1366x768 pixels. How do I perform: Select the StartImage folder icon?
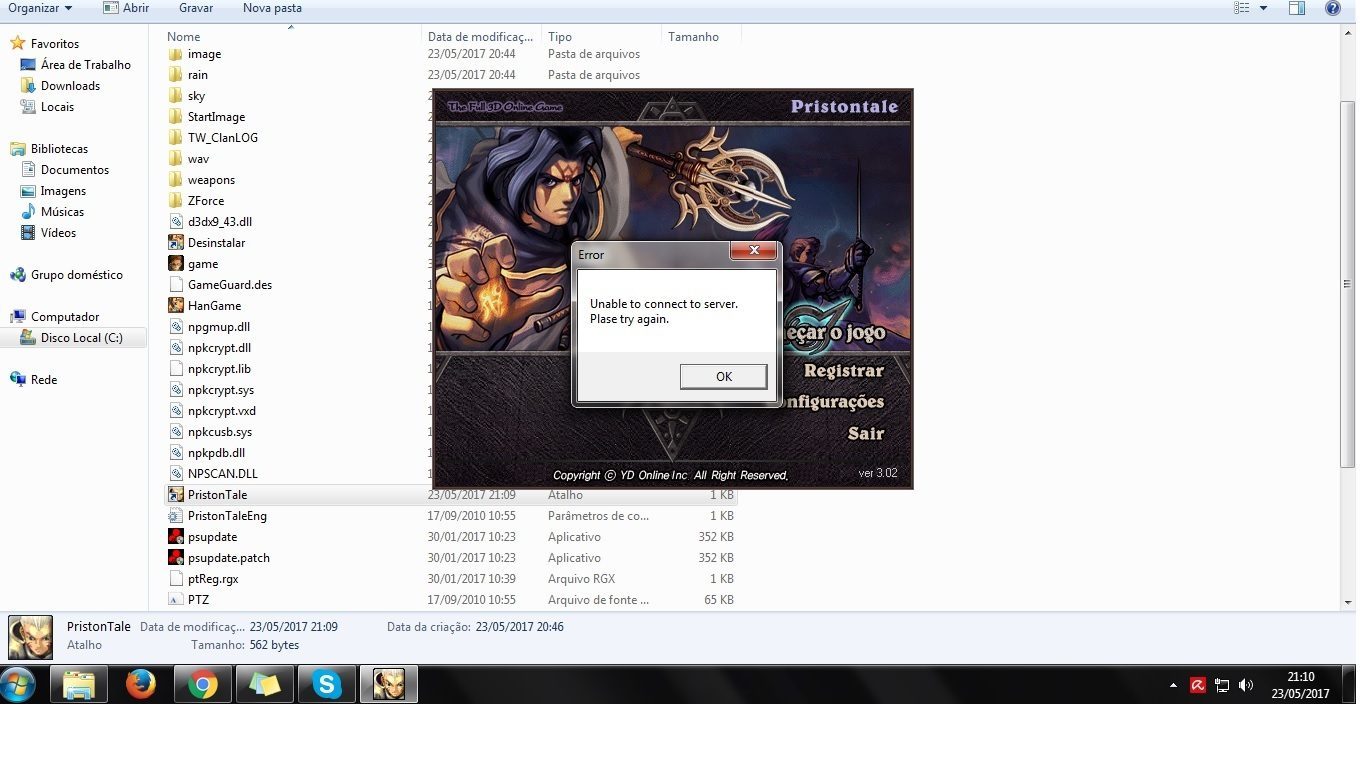pyautogui.click(x=176, y=117)
